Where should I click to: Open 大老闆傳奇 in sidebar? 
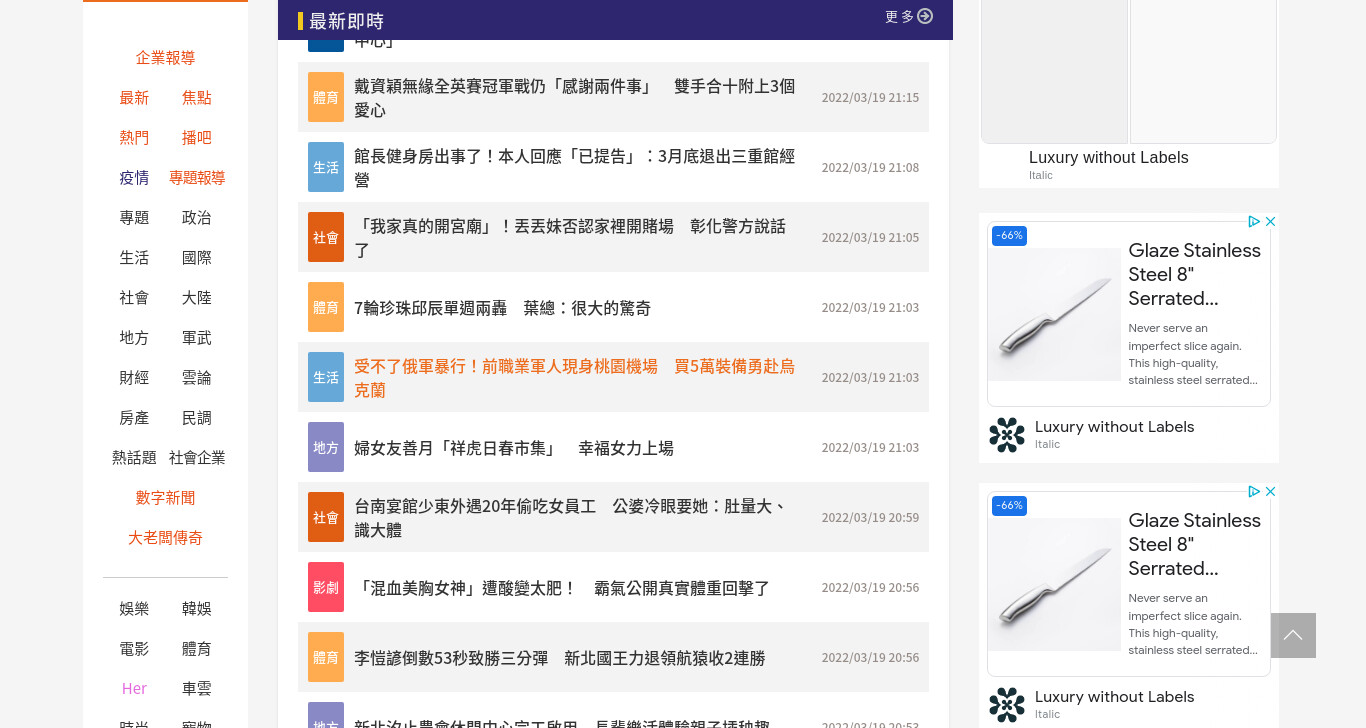(165, 538)
